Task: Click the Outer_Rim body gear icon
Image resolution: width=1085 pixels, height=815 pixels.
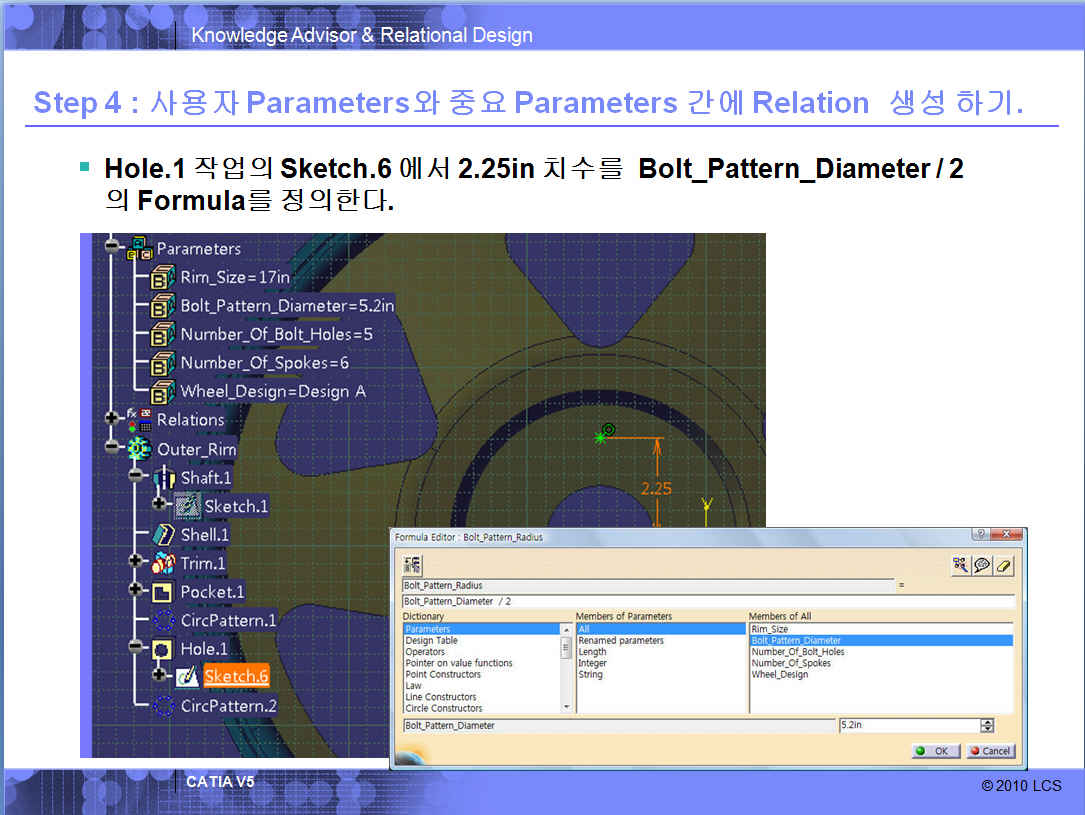Action: point(140,449)
